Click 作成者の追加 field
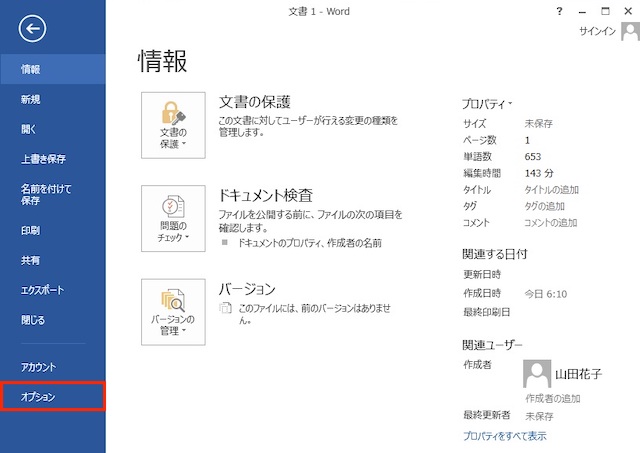The height and width of the screenshot is (453, 640). (x=553, y=398)
